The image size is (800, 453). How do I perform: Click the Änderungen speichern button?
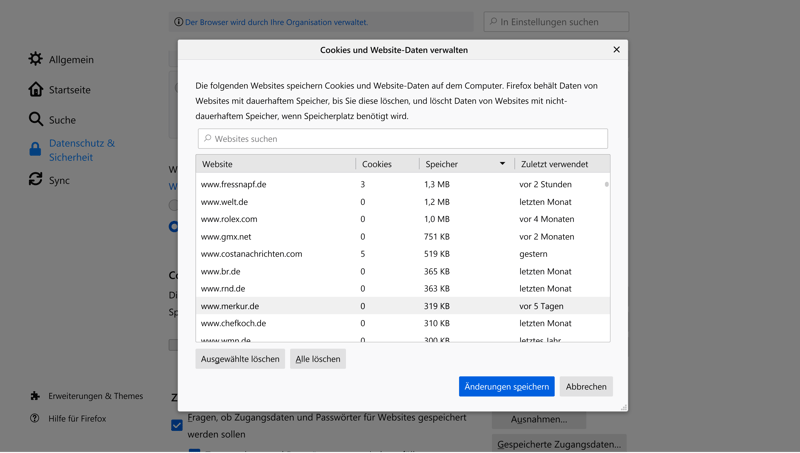[x=506, y=386]
